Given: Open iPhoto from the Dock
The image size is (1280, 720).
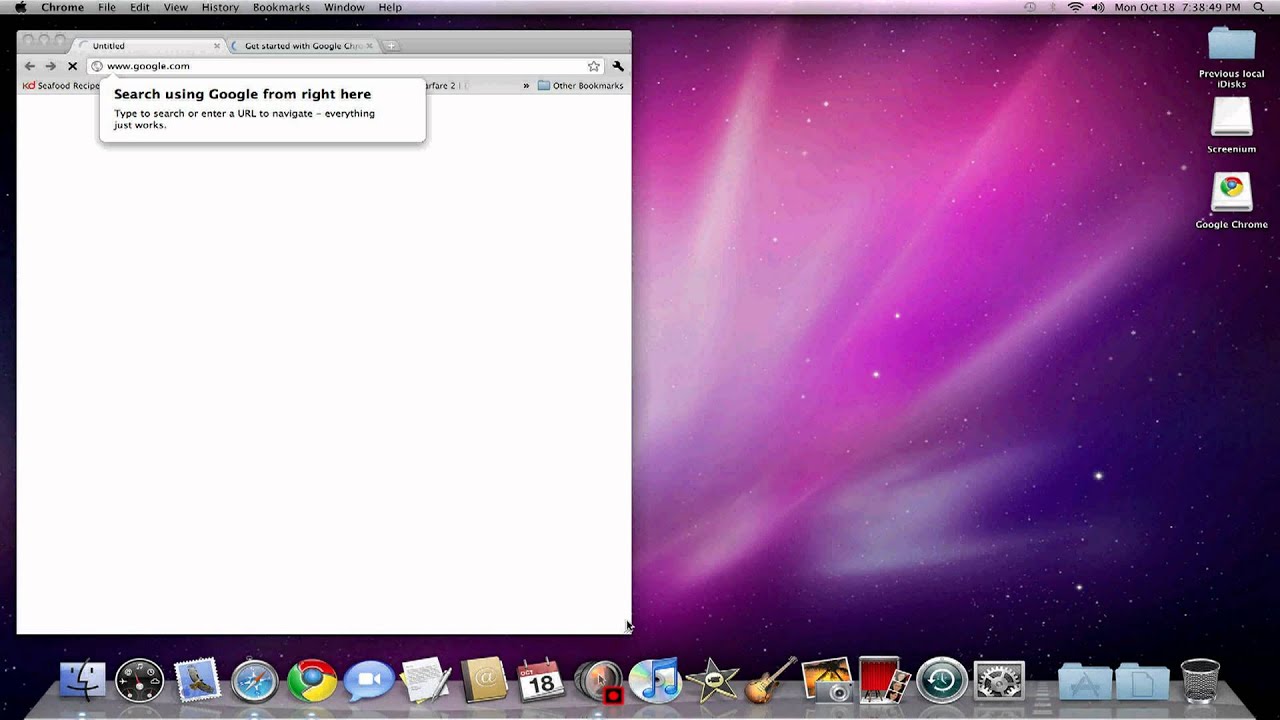Looking at the screenshot, I should pyautogui.click(x=827, y=680).
